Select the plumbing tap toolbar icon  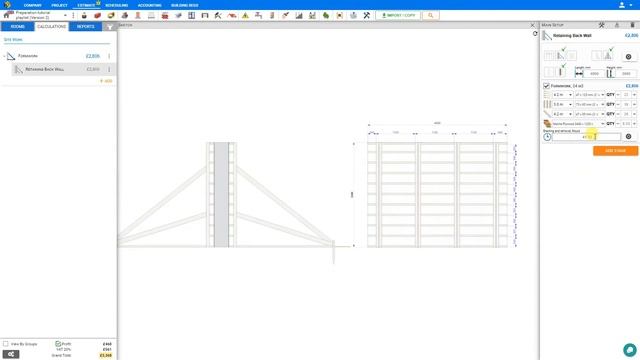point(259,16)
